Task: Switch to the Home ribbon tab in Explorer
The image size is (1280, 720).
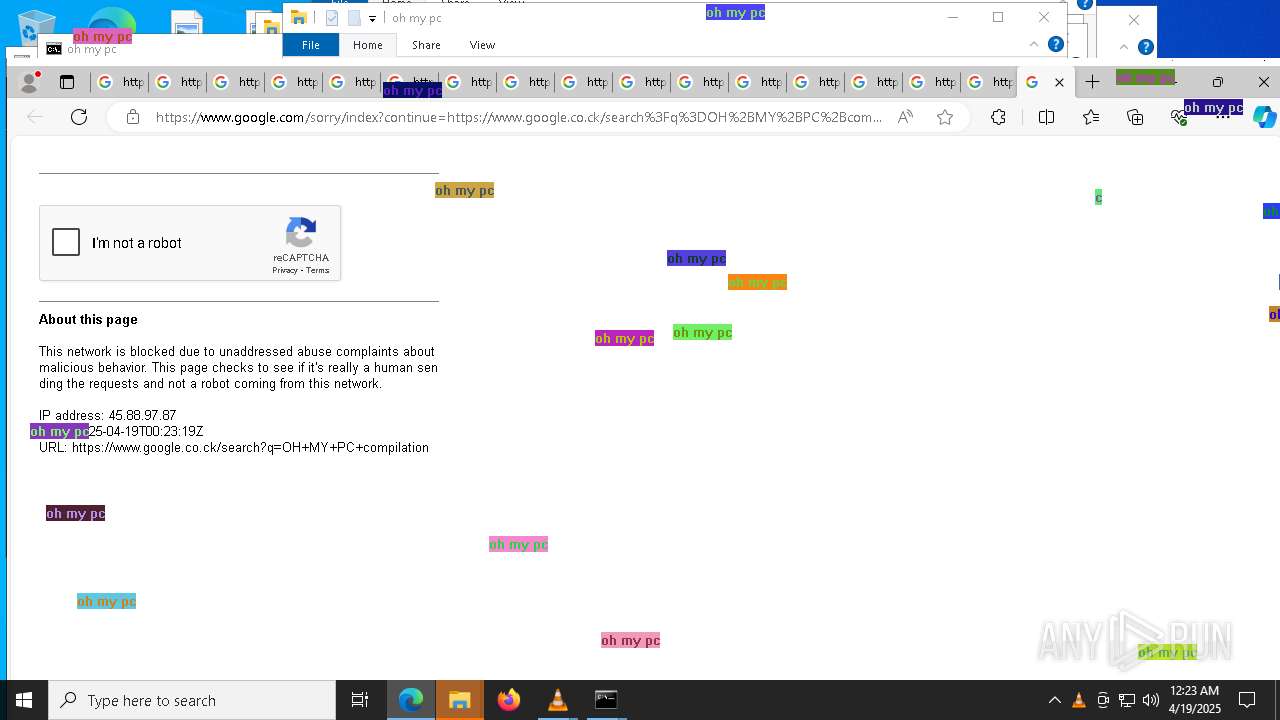Action: [x=367, y=45]
